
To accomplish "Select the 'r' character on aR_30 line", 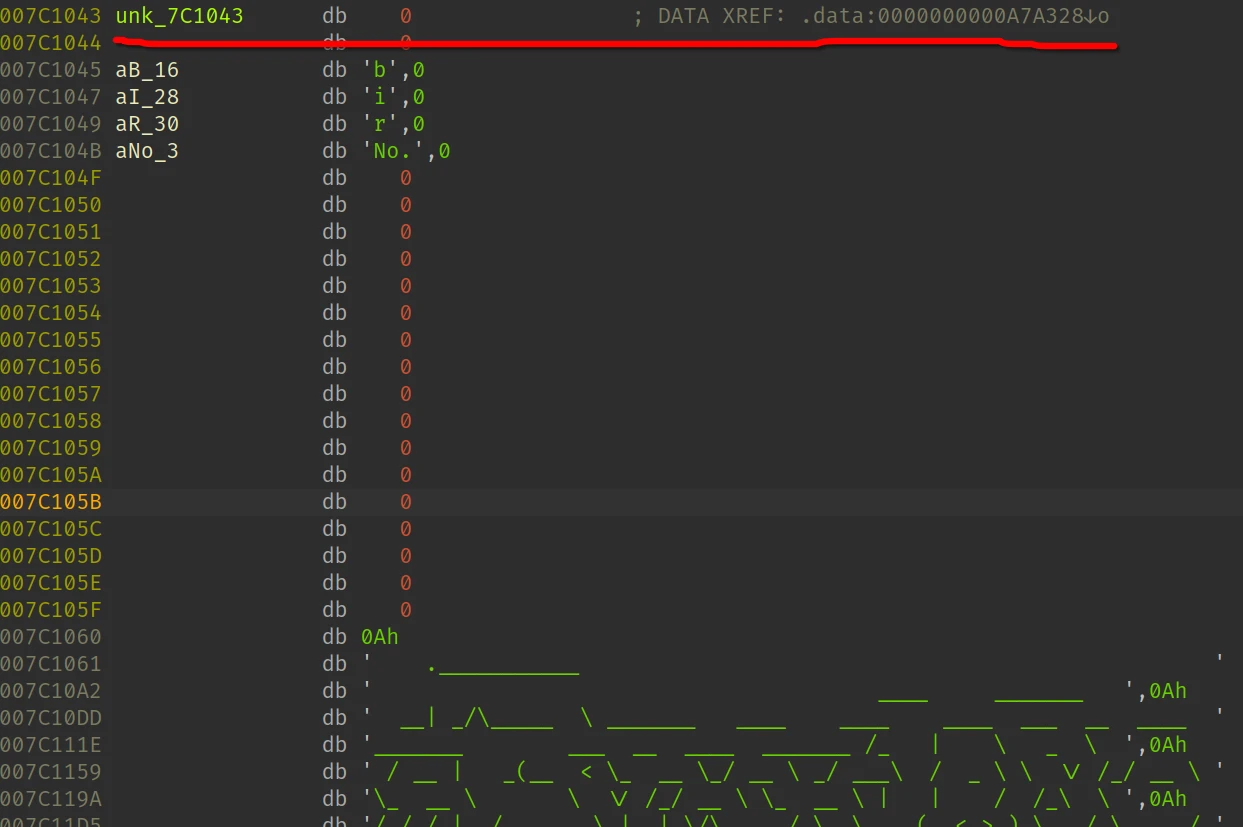I will [x=379, y=124].
